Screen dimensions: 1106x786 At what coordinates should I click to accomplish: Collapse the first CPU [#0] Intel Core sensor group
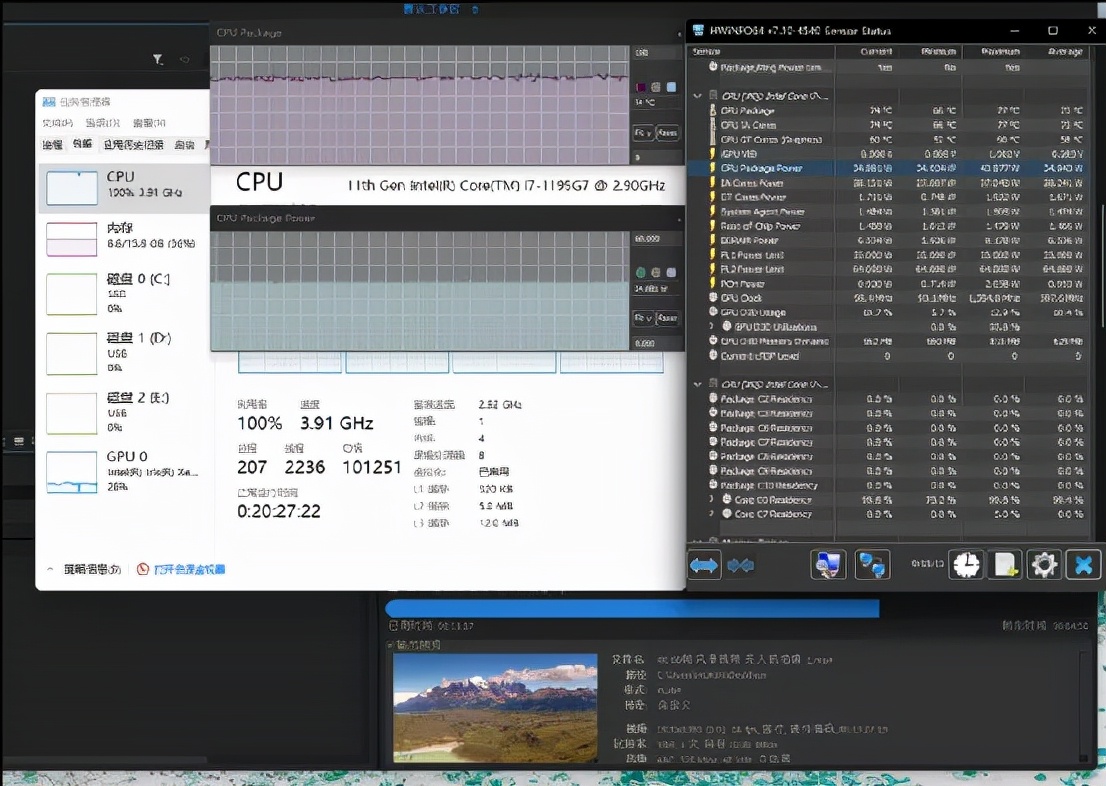click(698, 96)
